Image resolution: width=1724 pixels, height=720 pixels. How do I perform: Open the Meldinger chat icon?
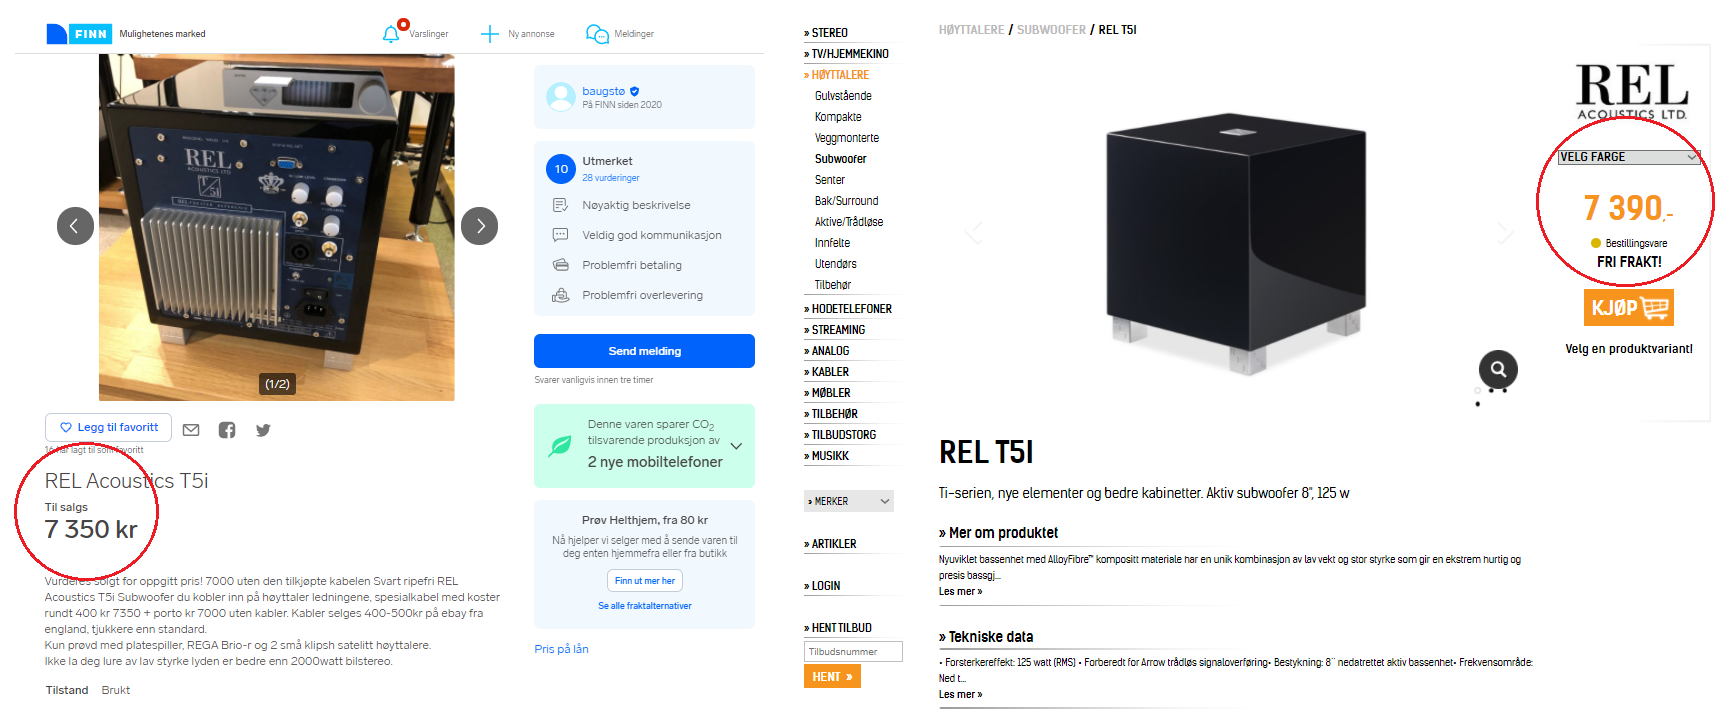point(597,34)
